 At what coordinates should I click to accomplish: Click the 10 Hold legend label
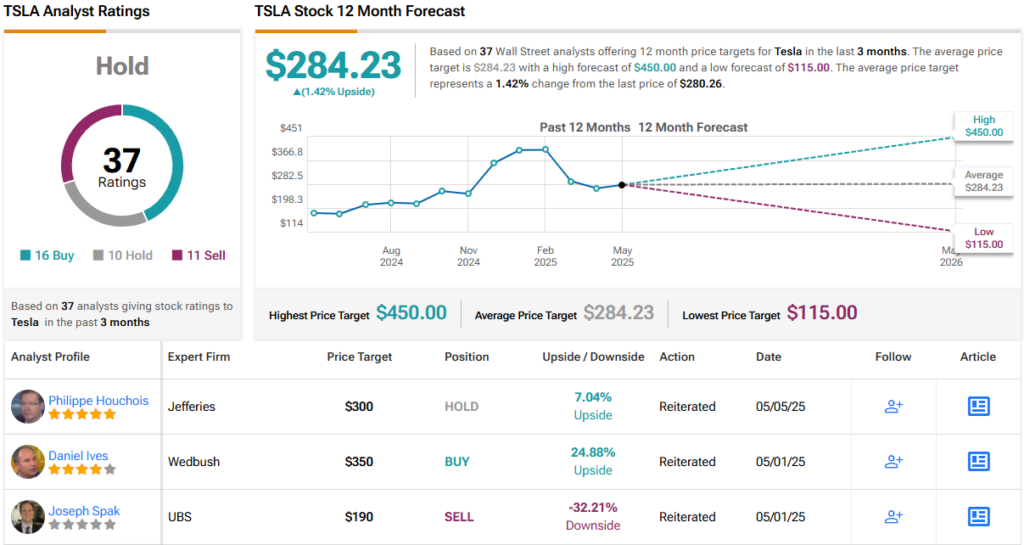pyautogui.click(x=130, y=255)
